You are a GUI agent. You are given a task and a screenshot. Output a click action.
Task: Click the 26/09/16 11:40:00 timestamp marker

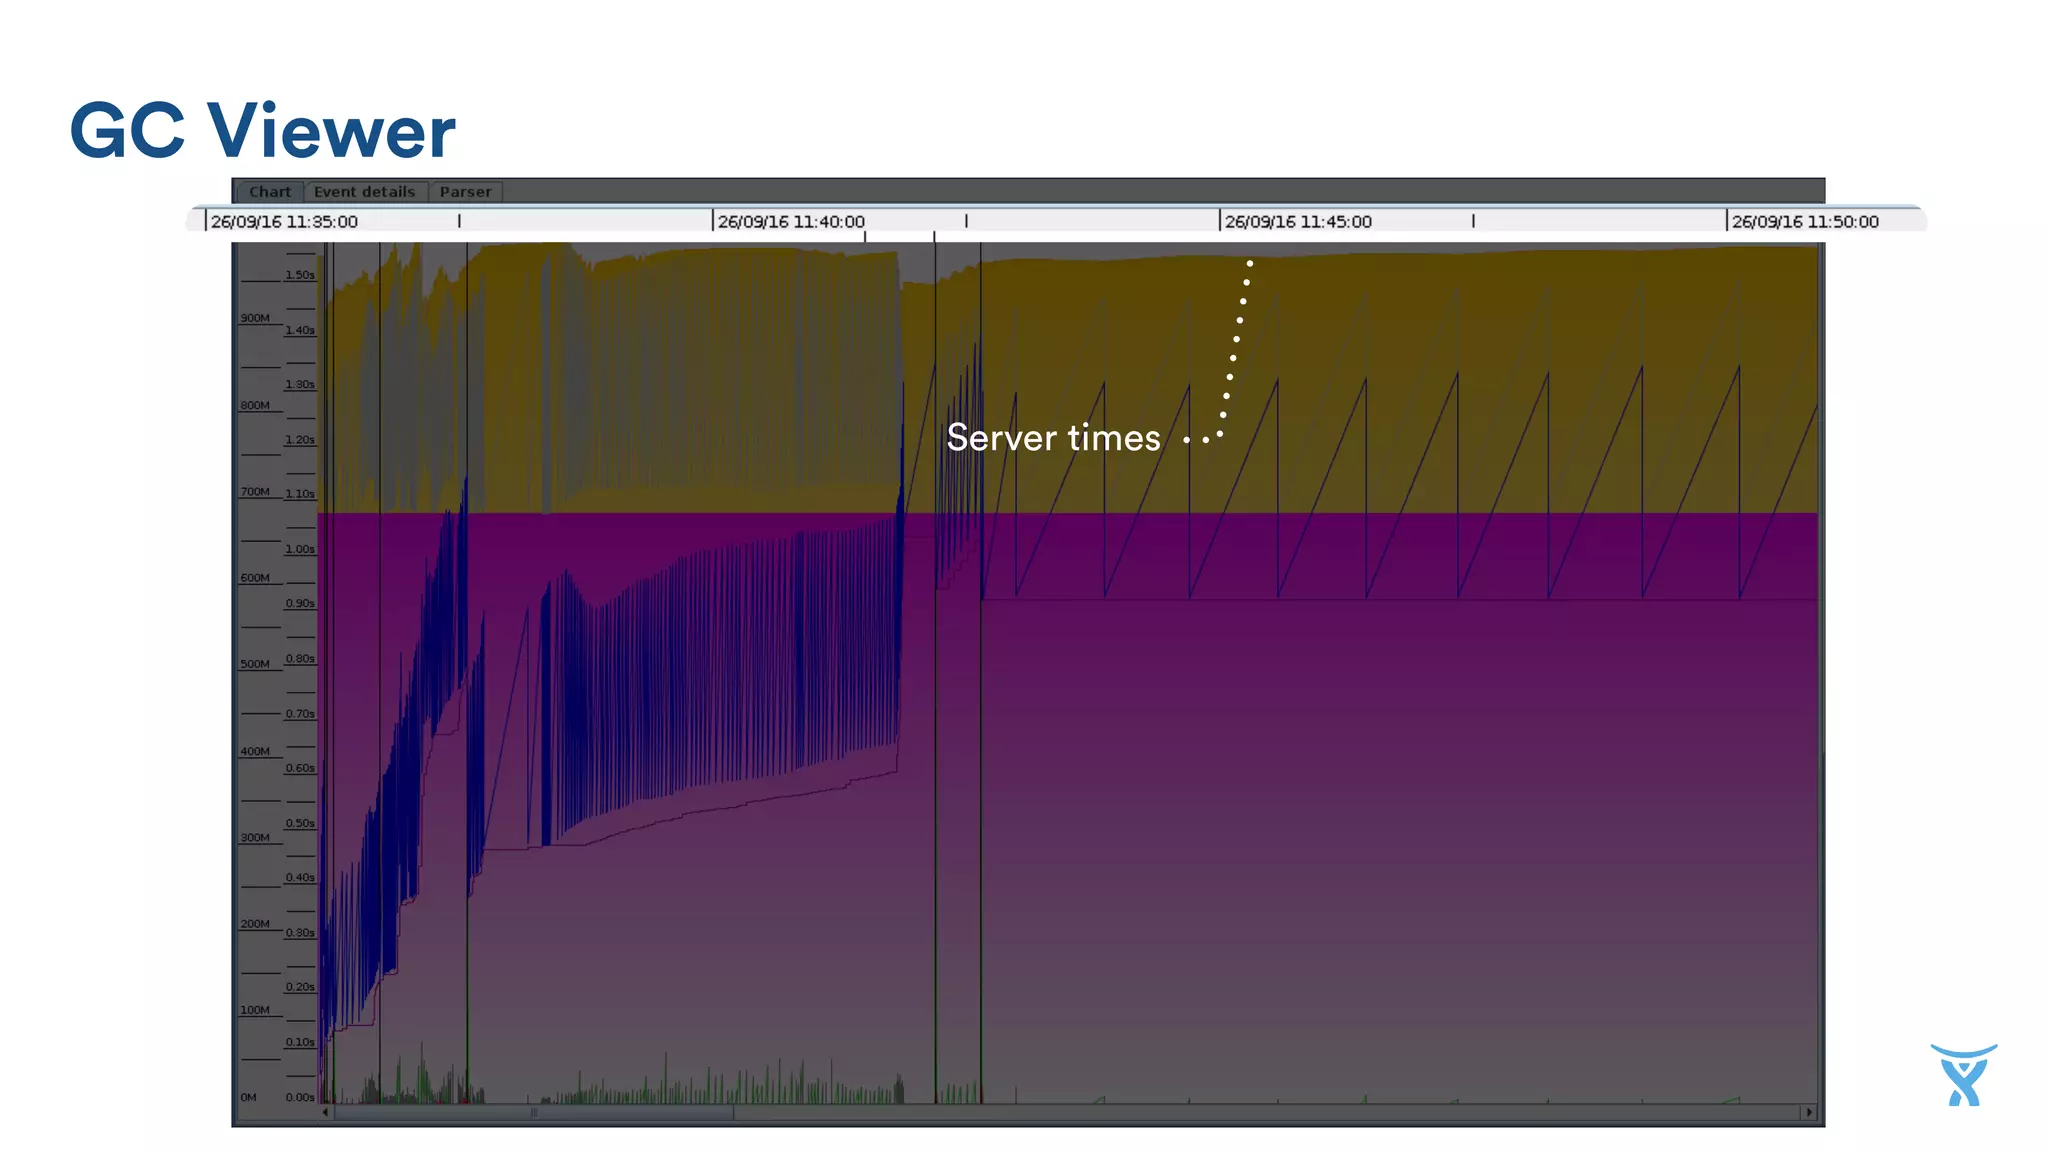(x=791, y=222)
